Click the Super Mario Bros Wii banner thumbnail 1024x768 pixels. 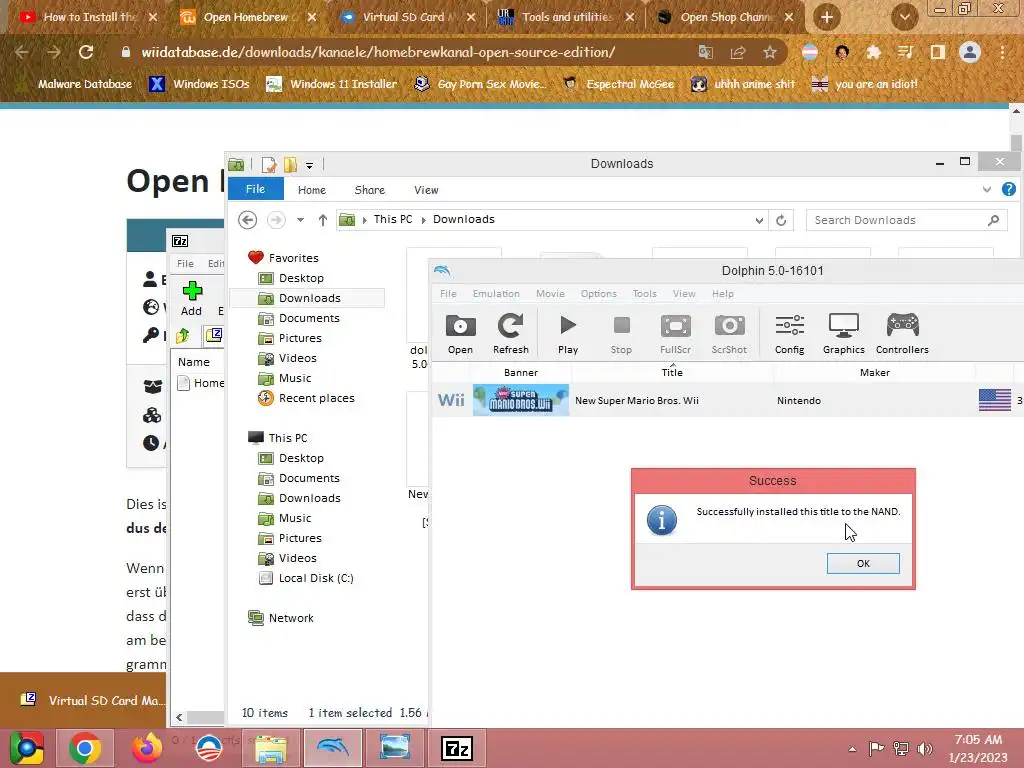520,400
